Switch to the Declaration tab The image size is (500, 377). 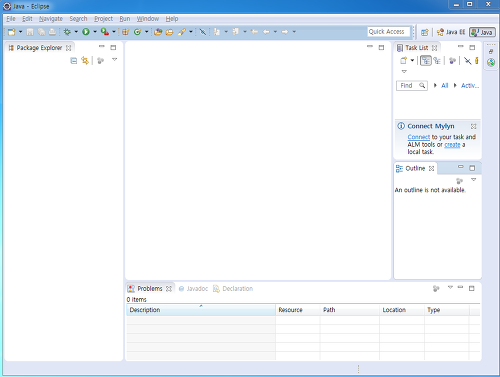tap(233, 289)
